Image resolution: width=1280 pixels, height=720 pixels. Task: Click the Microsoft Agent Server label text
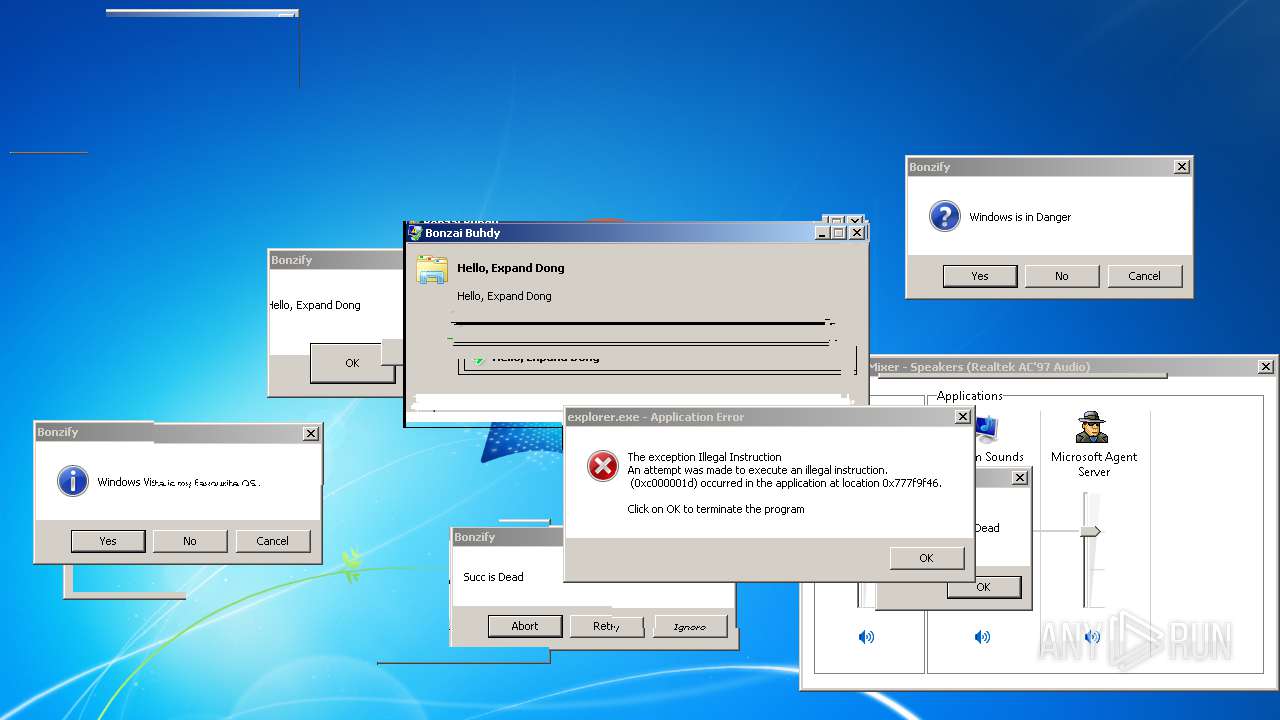1094,464
